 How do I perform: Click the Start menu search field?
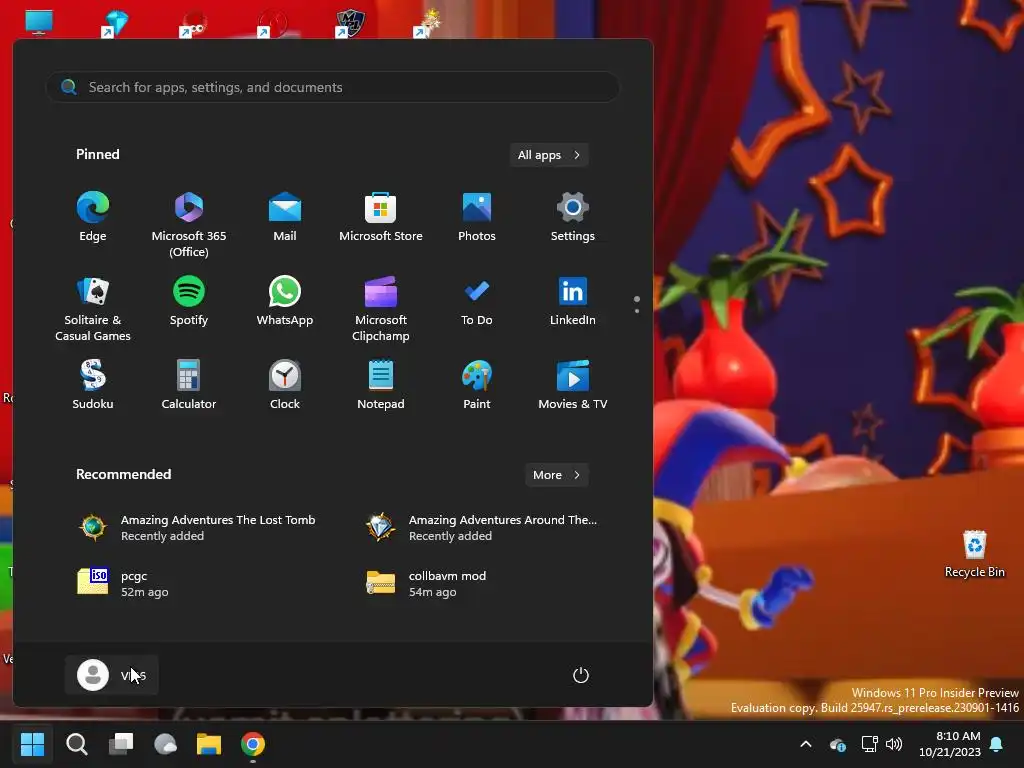click(x=333, y=87)
